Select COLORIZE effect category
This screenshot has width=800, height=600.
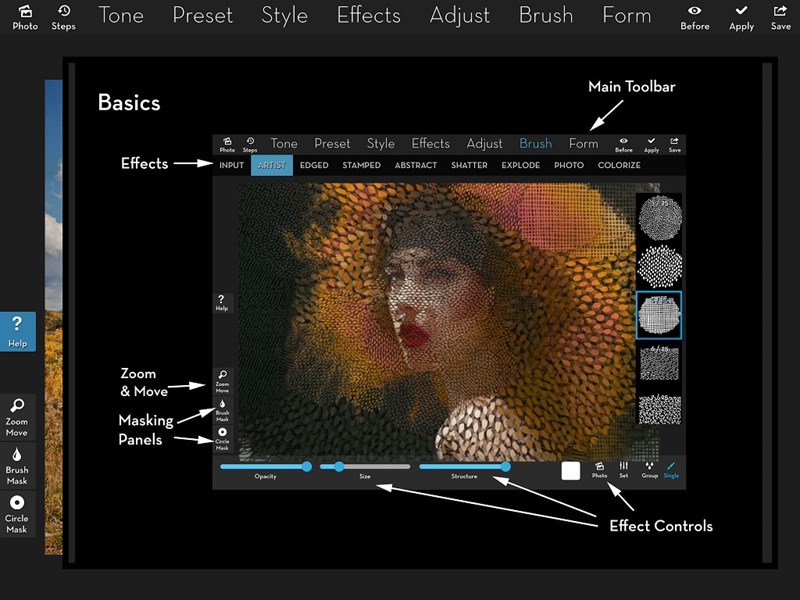click(619, 165)
